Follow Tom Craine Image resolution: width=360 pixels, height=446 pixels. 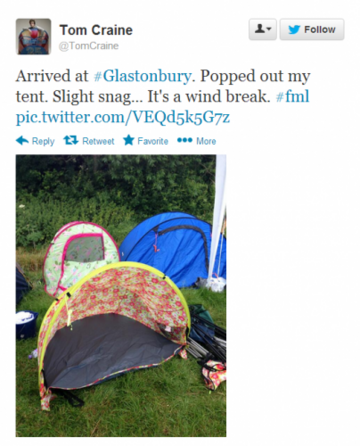coord(312,30)
